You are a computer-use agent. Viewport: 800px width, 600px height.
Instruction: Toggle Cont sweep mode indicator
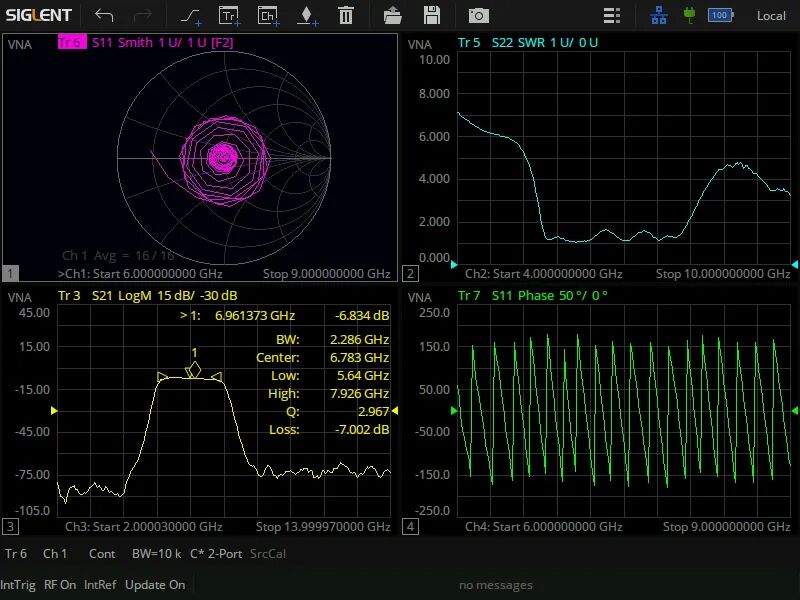pyautogui.click(x=102, y=554)
